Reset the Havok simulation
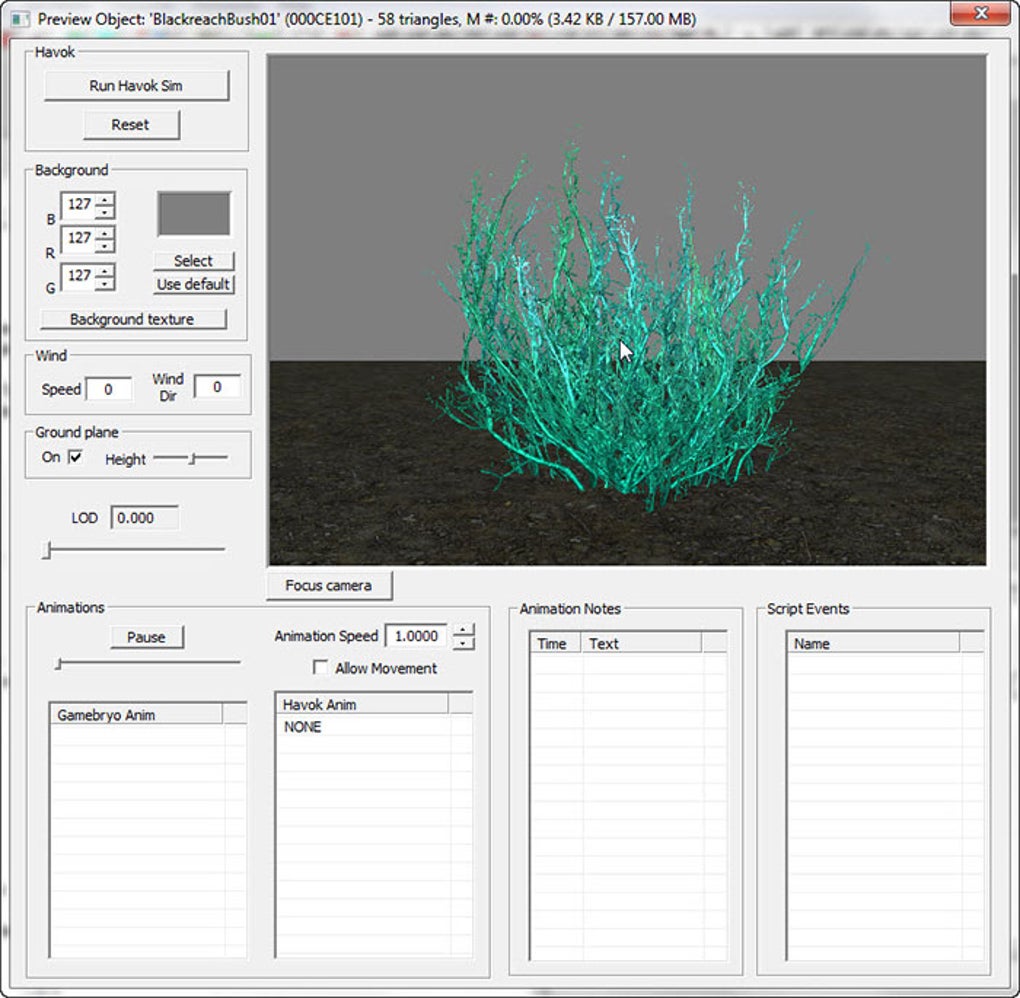 [131, 124]
